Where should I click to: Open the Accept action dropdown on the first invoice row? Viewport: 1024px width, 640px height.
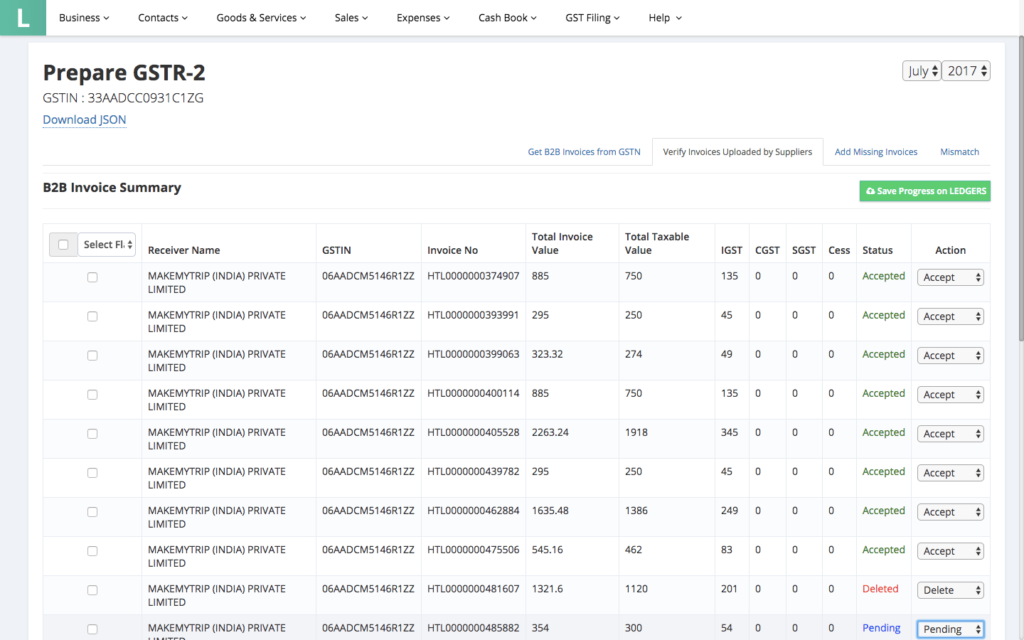[950, 276]
